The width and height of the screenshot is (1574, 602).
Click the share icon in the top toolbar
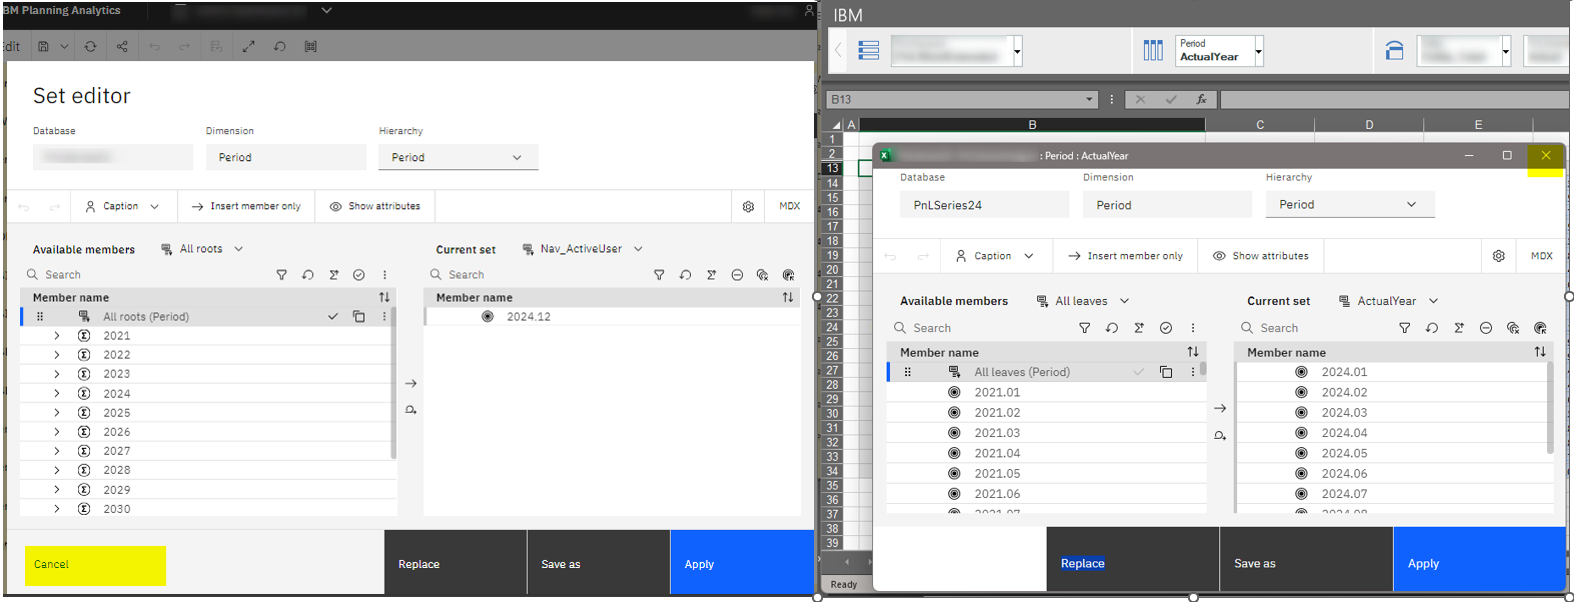[122, 46]
